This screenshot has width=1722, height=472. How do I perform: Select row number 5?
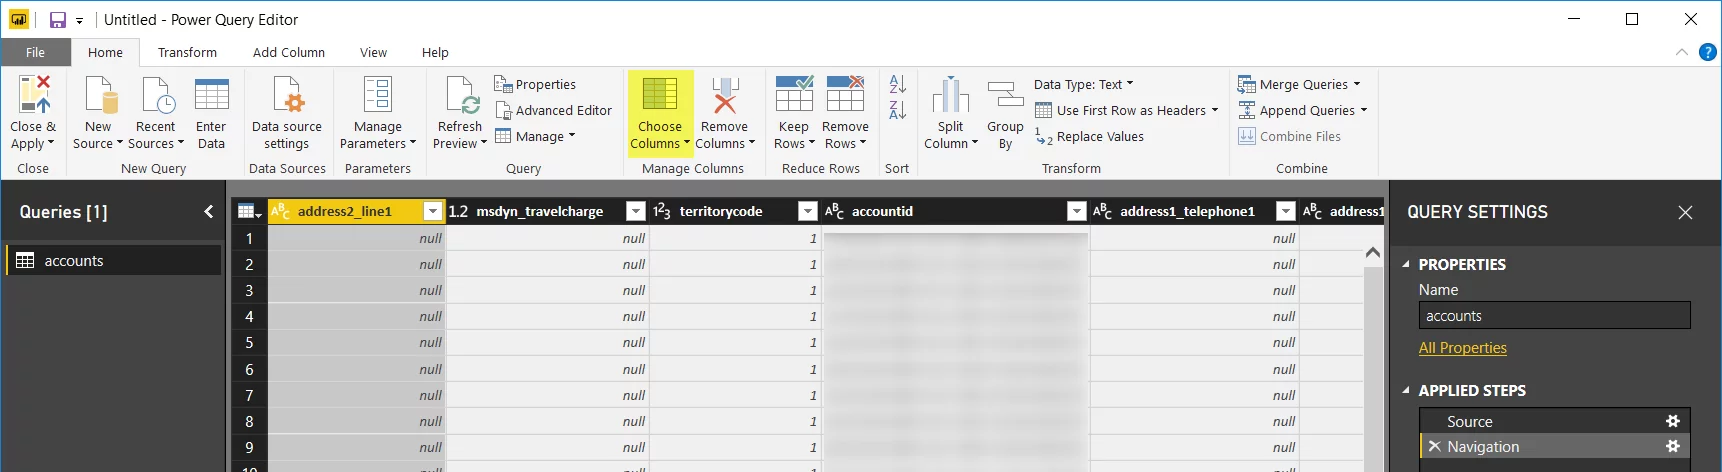click(249, 342)
